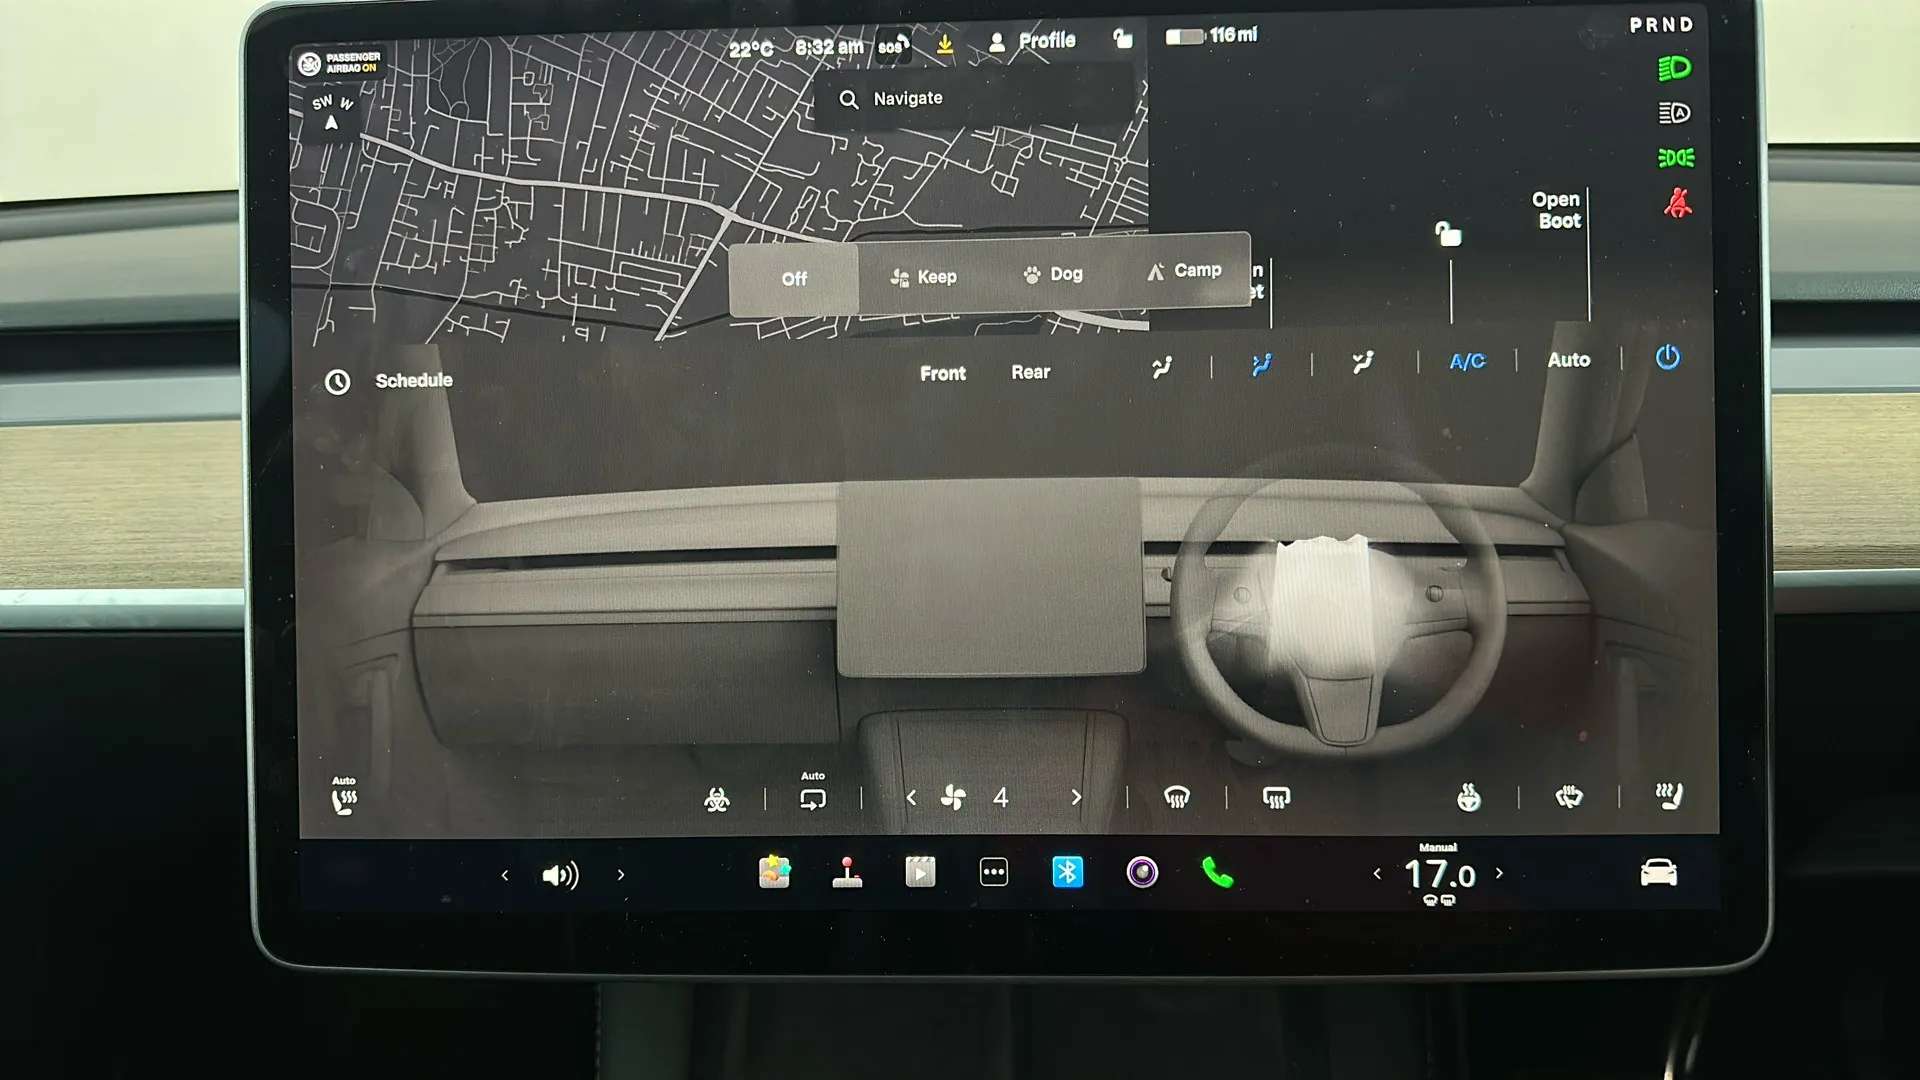Switch to Front climate tab
Viewport: 1920px width, 1080px height.
pos(942,373)
